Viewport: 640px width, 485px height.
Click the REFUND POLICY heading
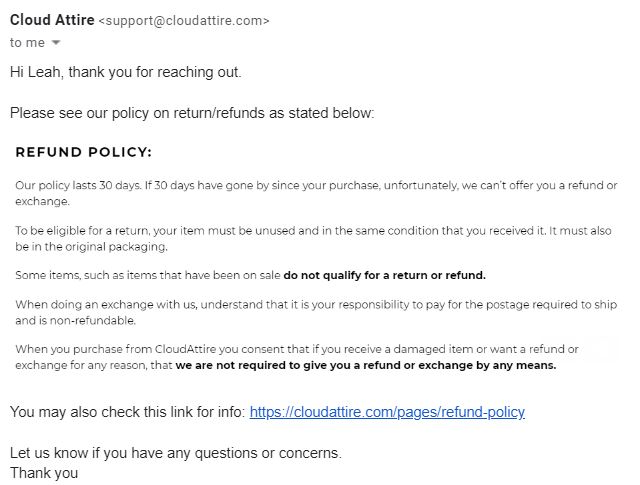(x=84, y=153)
